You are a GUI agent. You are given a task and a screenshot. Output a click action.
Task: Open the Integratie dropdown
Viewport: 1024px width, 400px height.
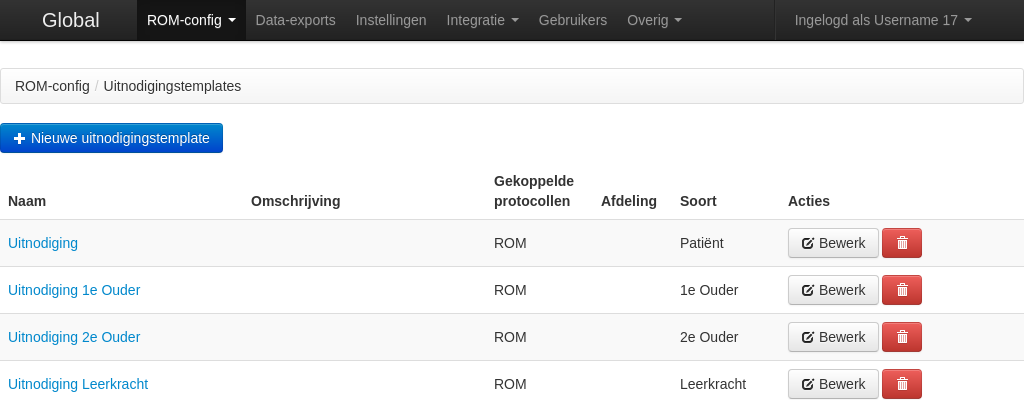tap(482, 20)
